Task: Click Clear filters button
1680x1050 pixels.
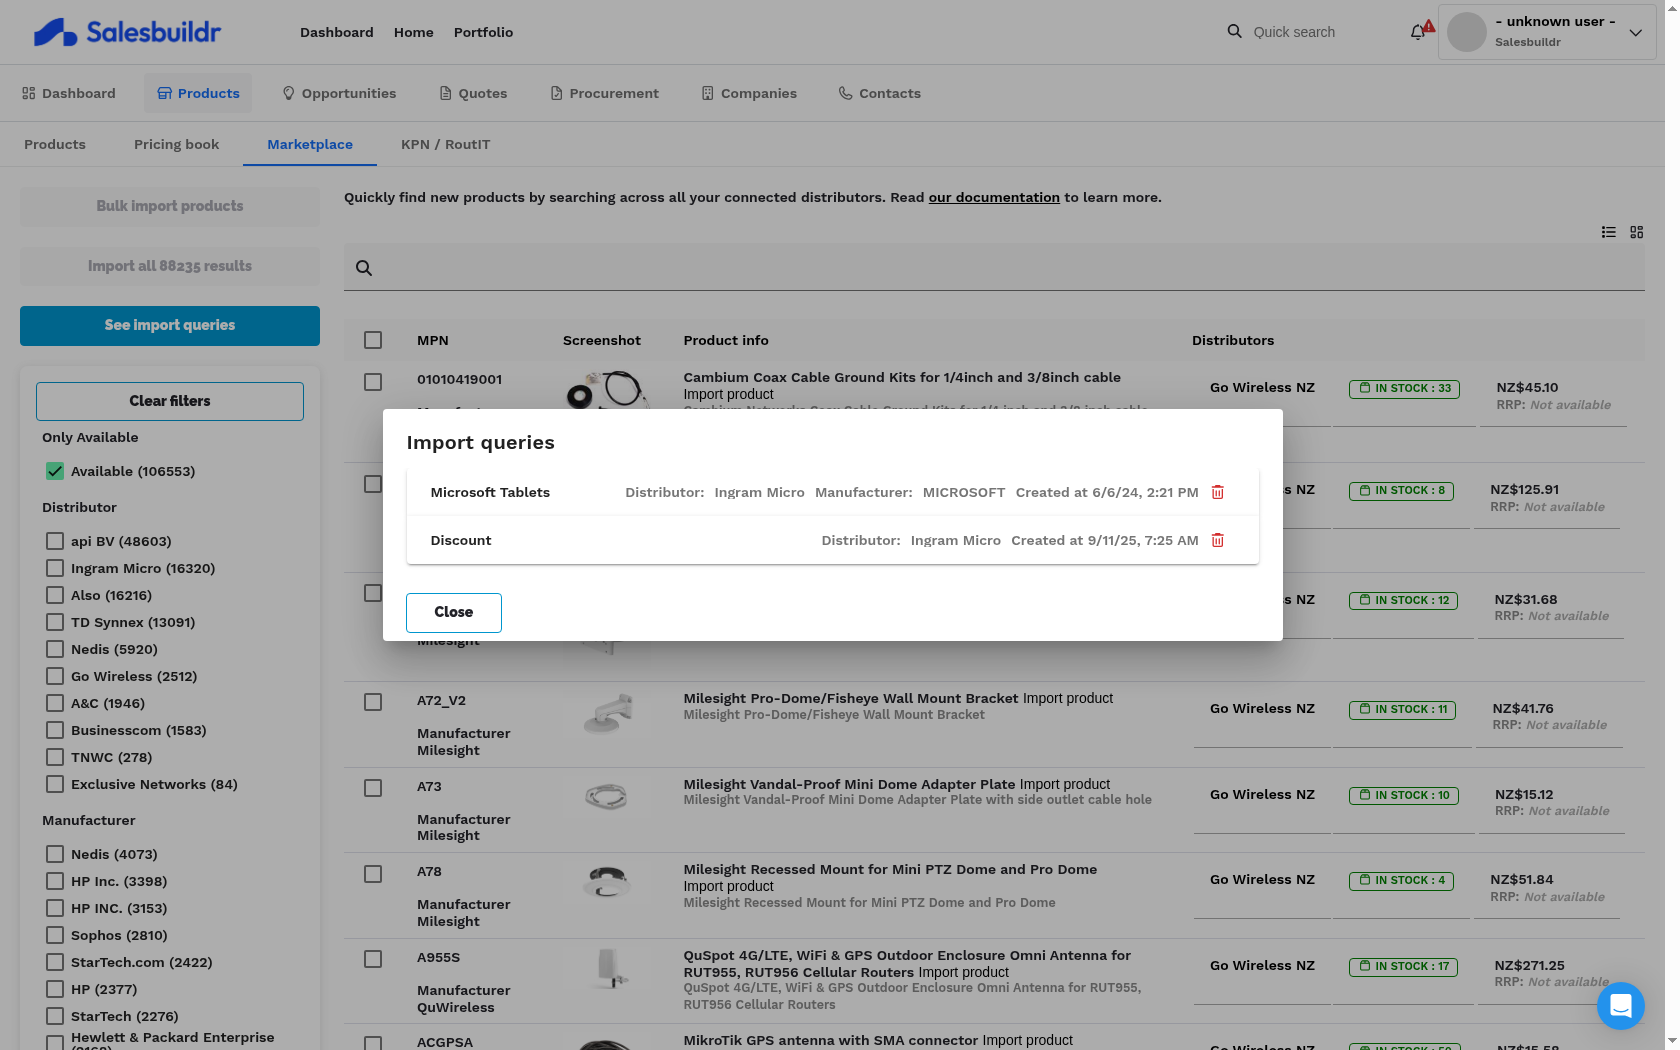Action: pos(170,401)
